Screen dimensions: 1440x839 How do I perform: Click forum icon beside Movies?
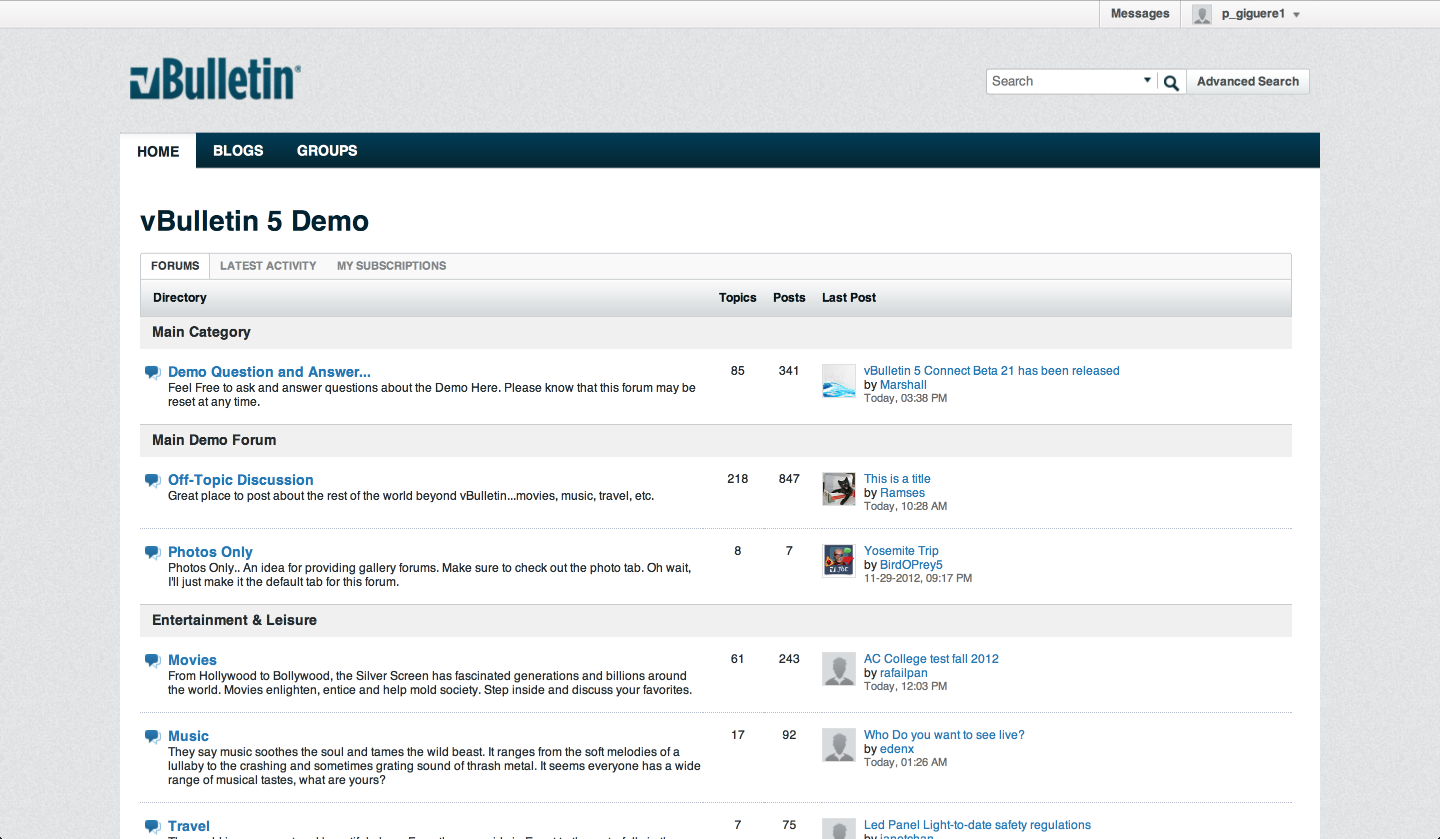point(152,660)
